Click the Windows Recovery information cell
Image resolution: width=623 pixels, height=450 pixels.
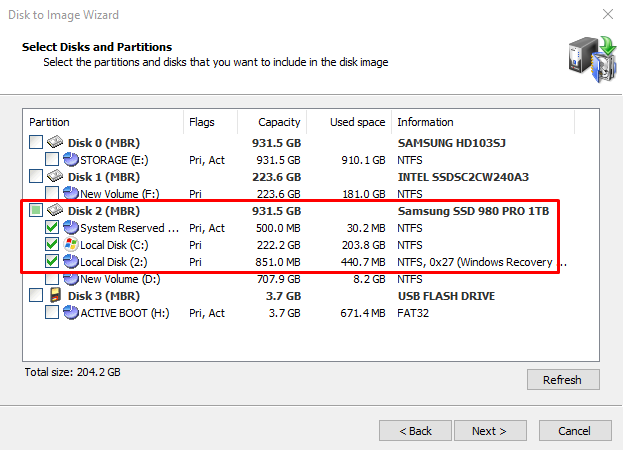[482, 262]
